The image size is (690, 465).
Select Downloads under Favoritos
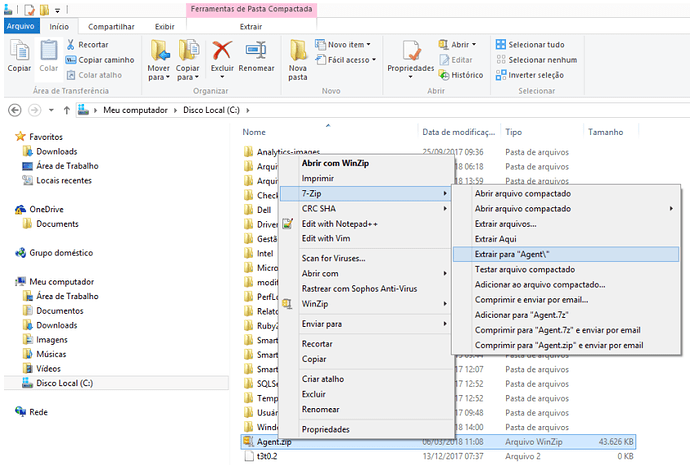(x=57, y=151)
